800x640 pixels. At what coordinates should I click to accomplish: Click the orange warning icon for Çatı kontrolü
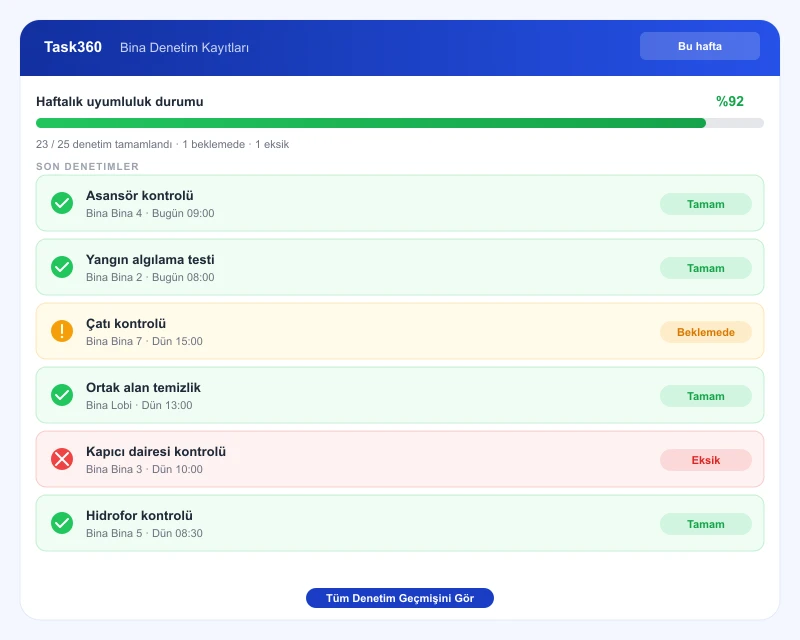tap(62, 331)
